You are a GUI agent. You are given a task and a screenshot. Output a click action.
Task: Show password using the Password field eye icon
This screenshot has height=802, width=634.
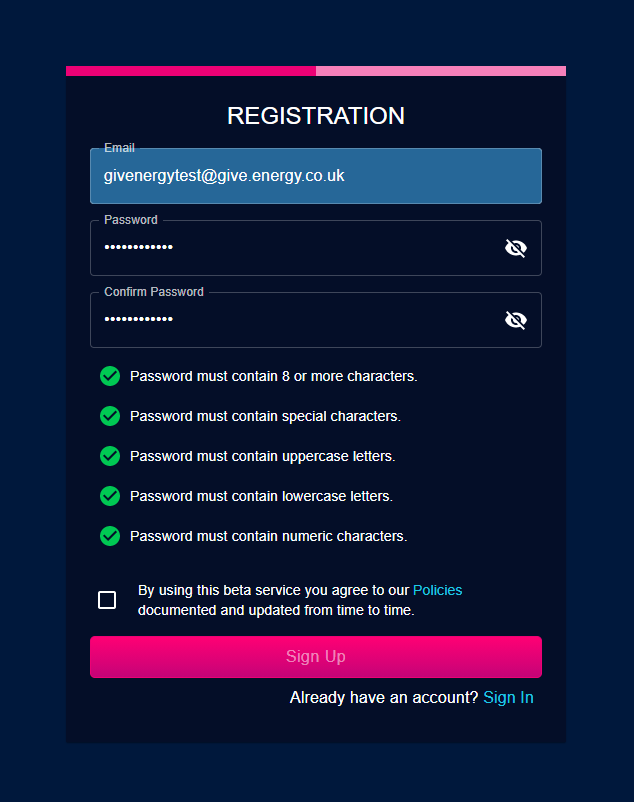tap(515, 248)
